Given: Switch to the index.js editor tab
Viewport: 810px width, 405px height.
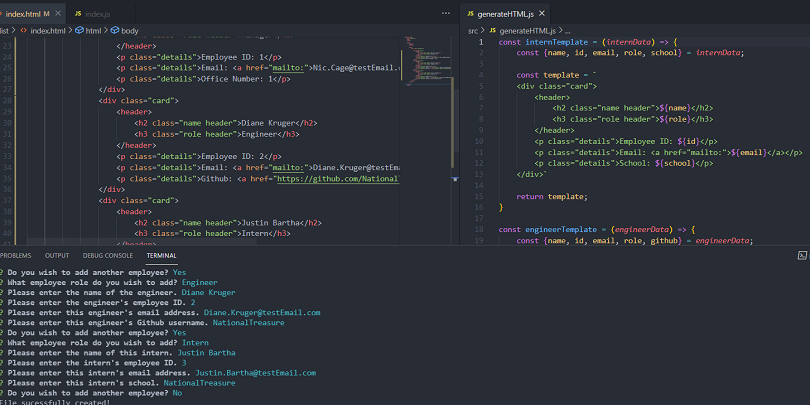Looking at the screenshot, I should [97, 13].
